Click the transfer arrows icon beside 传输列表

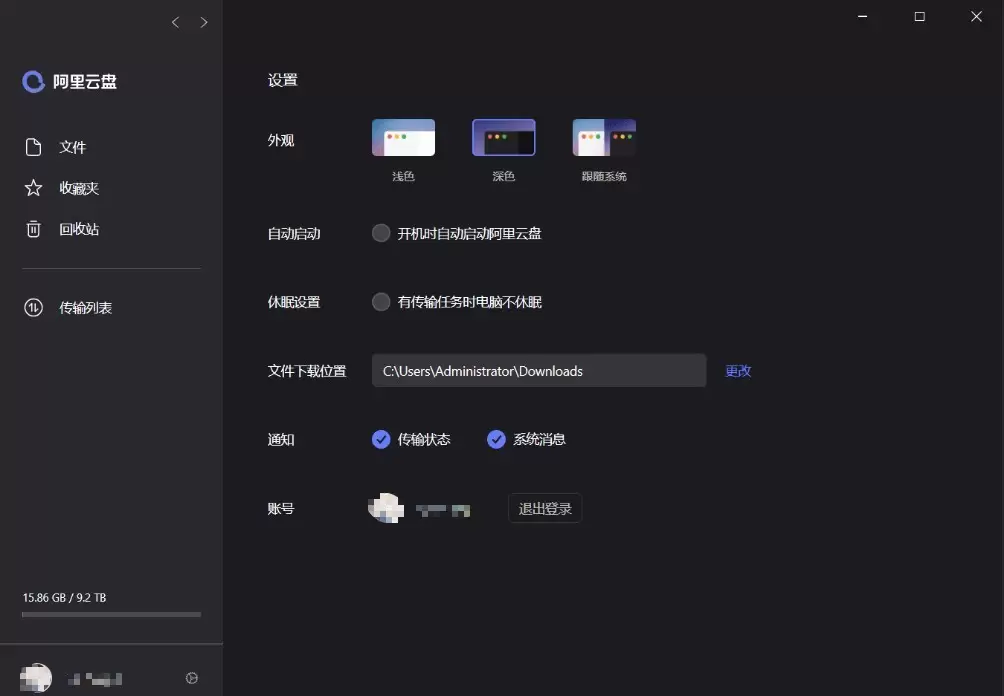click(33, 308)
